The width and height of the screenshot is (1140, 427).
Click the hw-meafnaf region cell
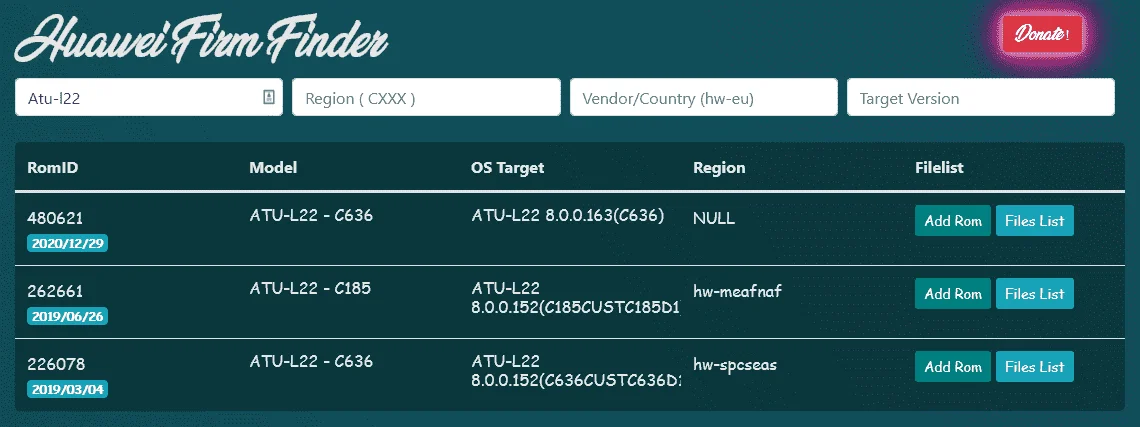pyautogui.click(x=737, y=292)
